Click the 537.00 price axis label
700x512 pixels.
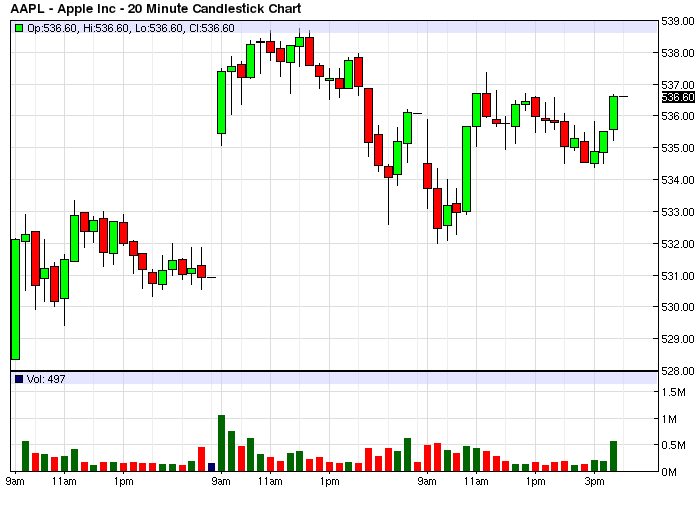coord(678,84)
